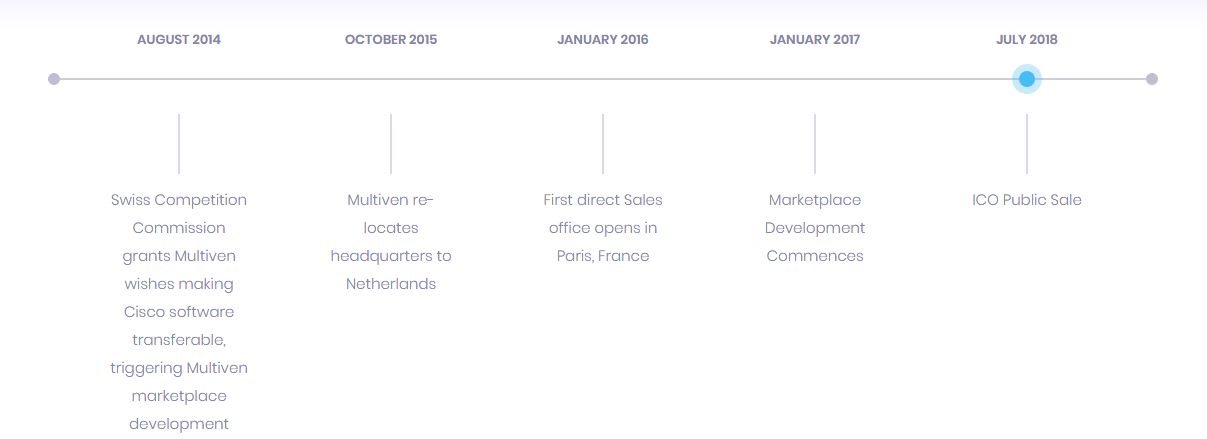Click the vertical connector line below October 2015

(x=391, y=144)
